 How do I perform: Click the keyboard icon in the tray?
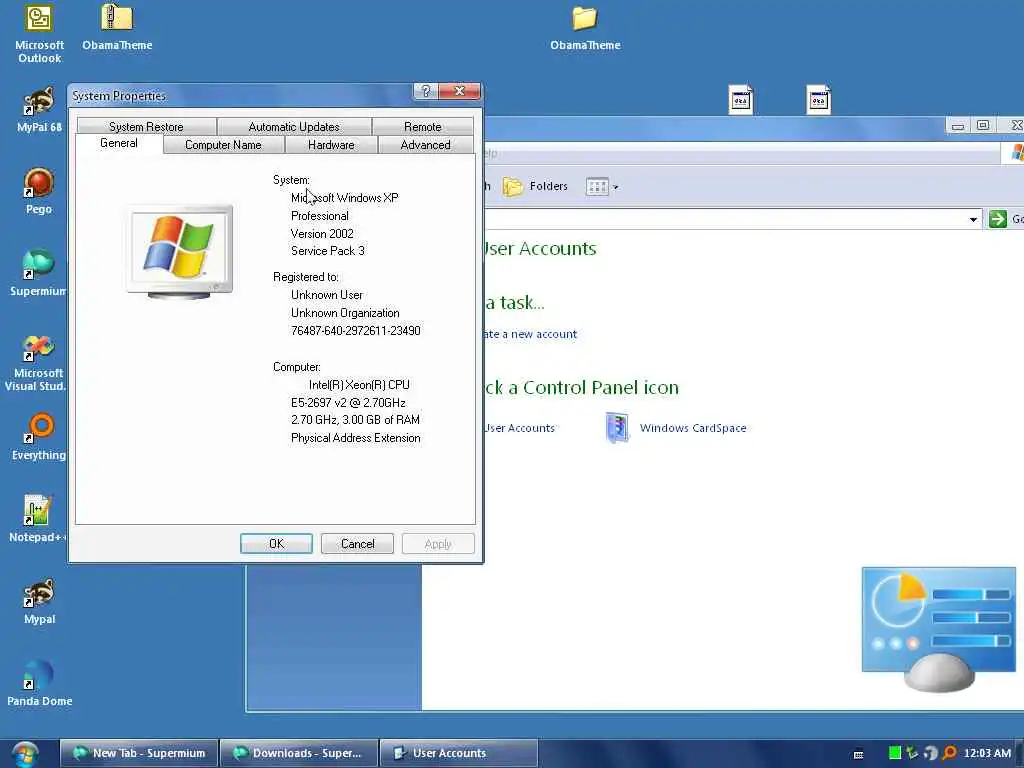[858, 754]
